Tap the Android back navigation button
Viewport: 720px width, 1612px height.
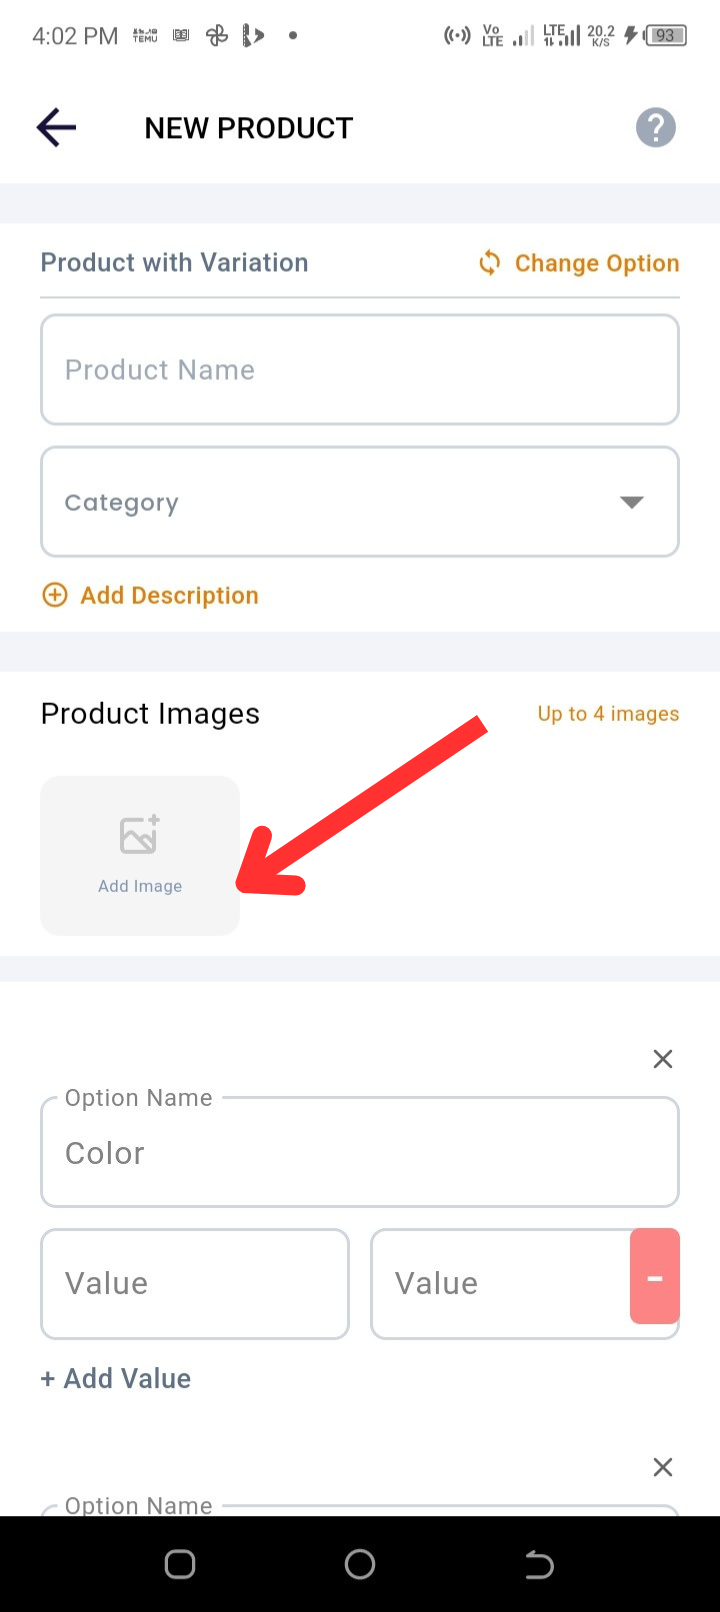(x=539, y=1564)
